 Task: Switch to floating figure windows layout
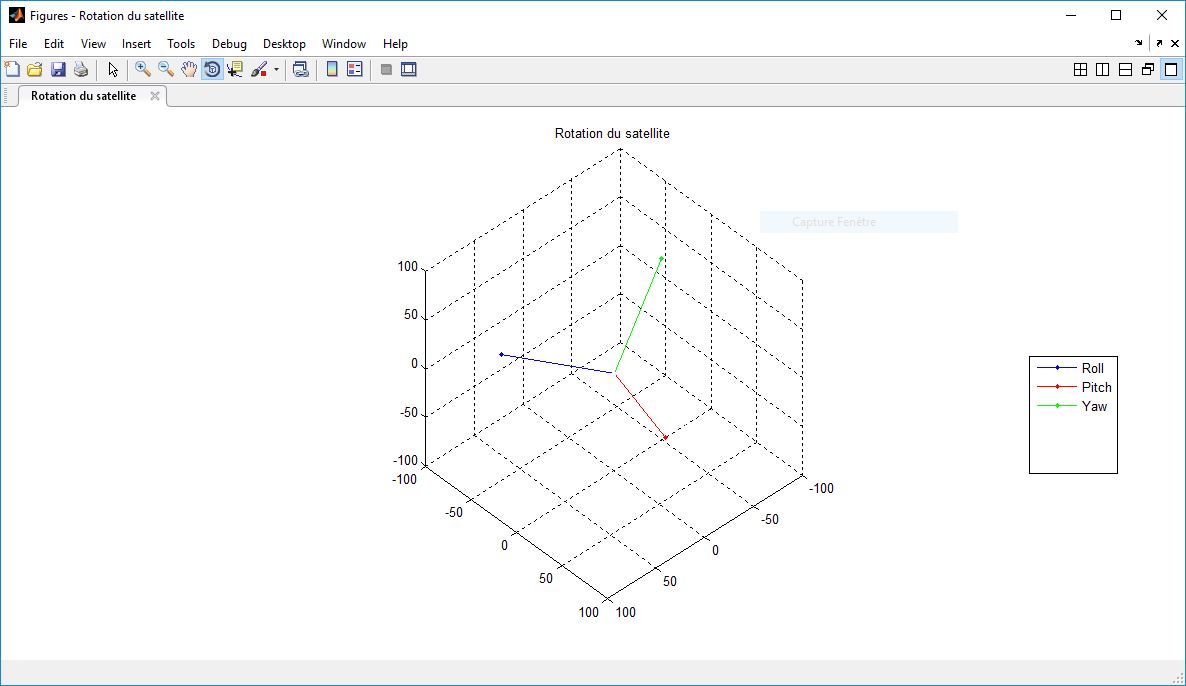1148,70
